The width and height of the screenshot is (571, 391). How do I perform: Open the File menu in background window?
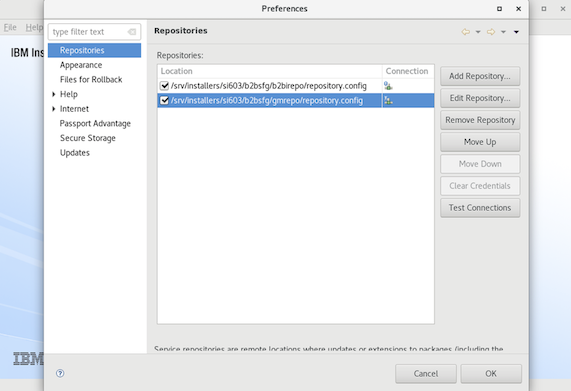[x=10, y=27]
